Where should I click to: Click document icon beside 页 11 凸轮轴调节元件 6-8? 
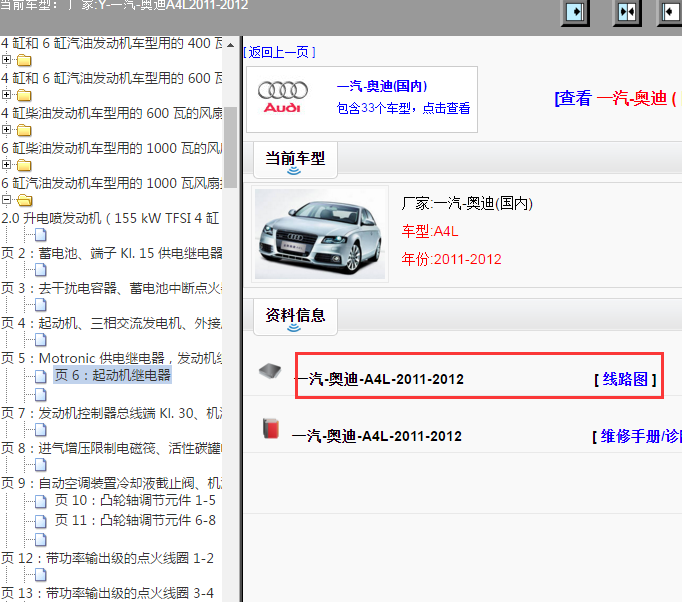40,521
